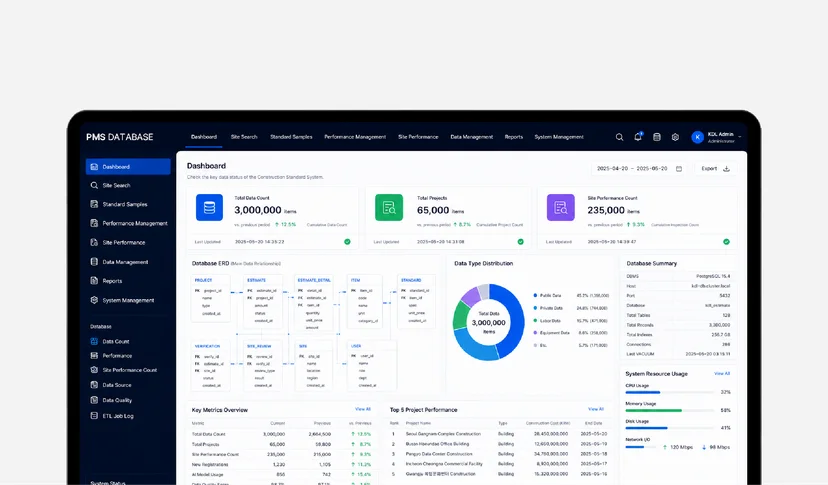Click the Export download icon
Screen dimensions: 828x485
pos(726,169)
